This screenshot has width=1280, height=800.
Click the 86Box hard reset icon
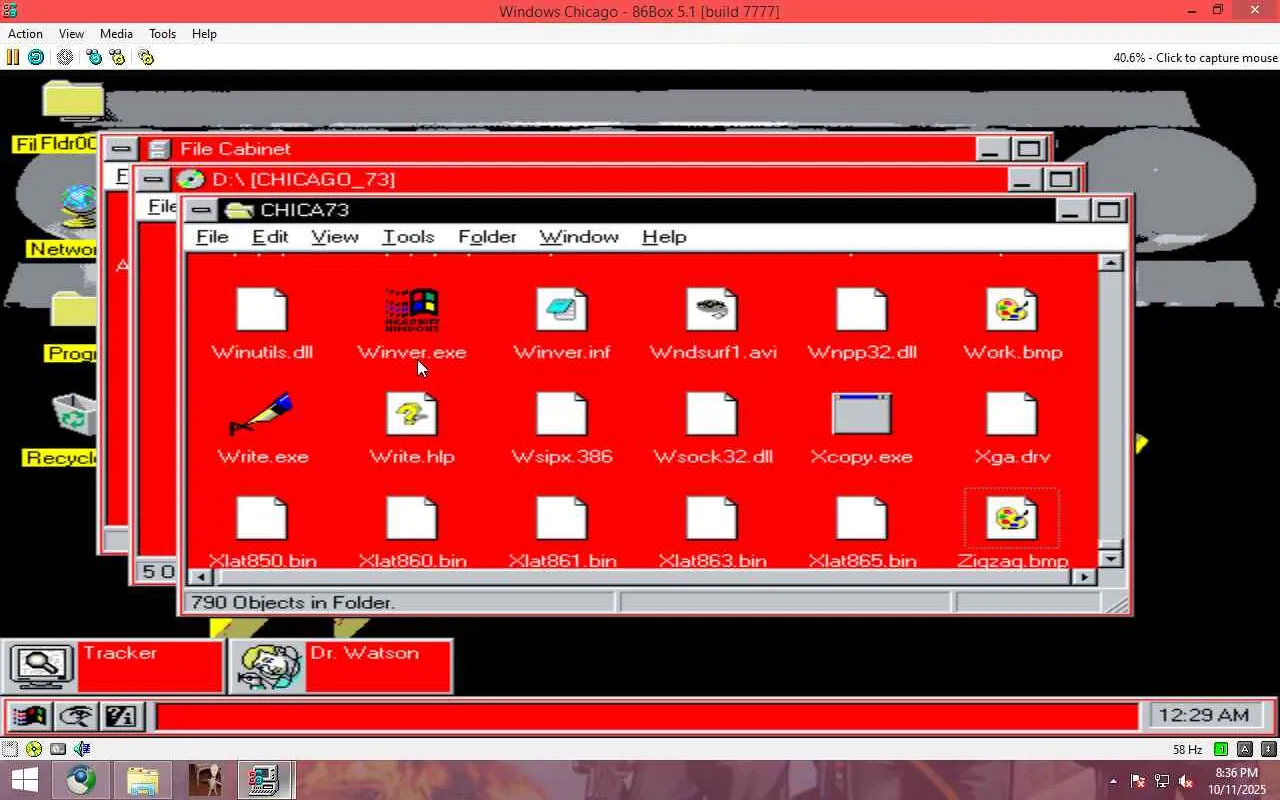pos(36,57)
